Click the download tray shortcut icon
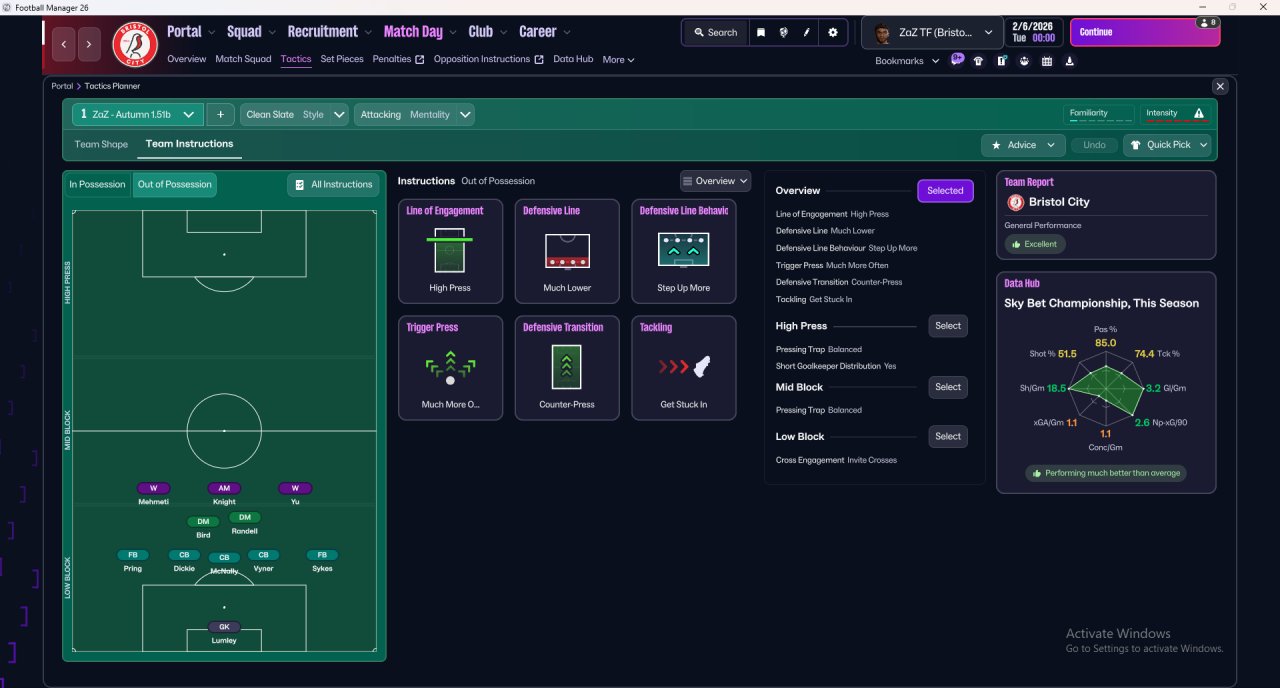Screen dimensions: 1280x688 1070,61
